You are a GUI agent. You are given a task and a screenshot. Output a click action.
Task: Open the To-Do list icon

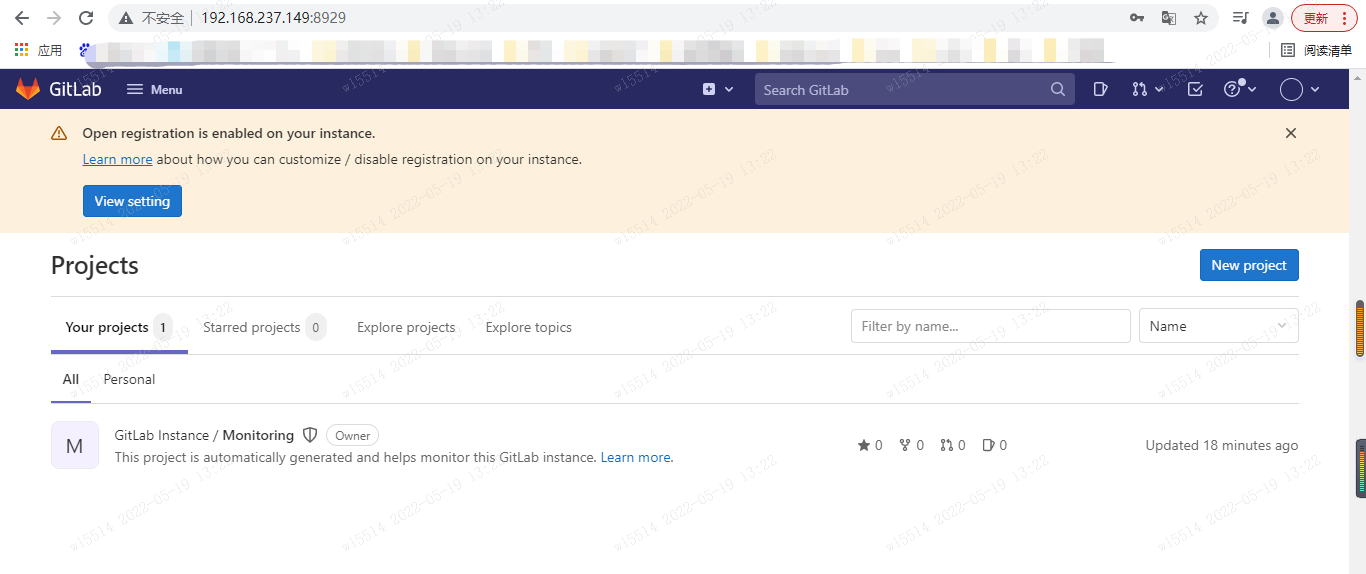click(x=1195, y=89)
